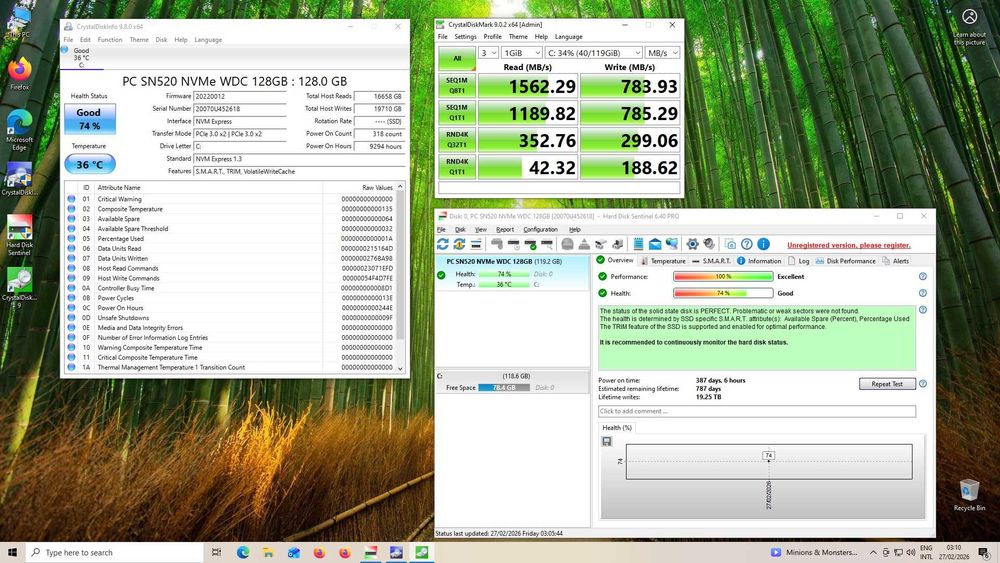Switch to the Disk Performance tab
The image size is (1000, 563).
pyautogui.click(x=845, y=261)
